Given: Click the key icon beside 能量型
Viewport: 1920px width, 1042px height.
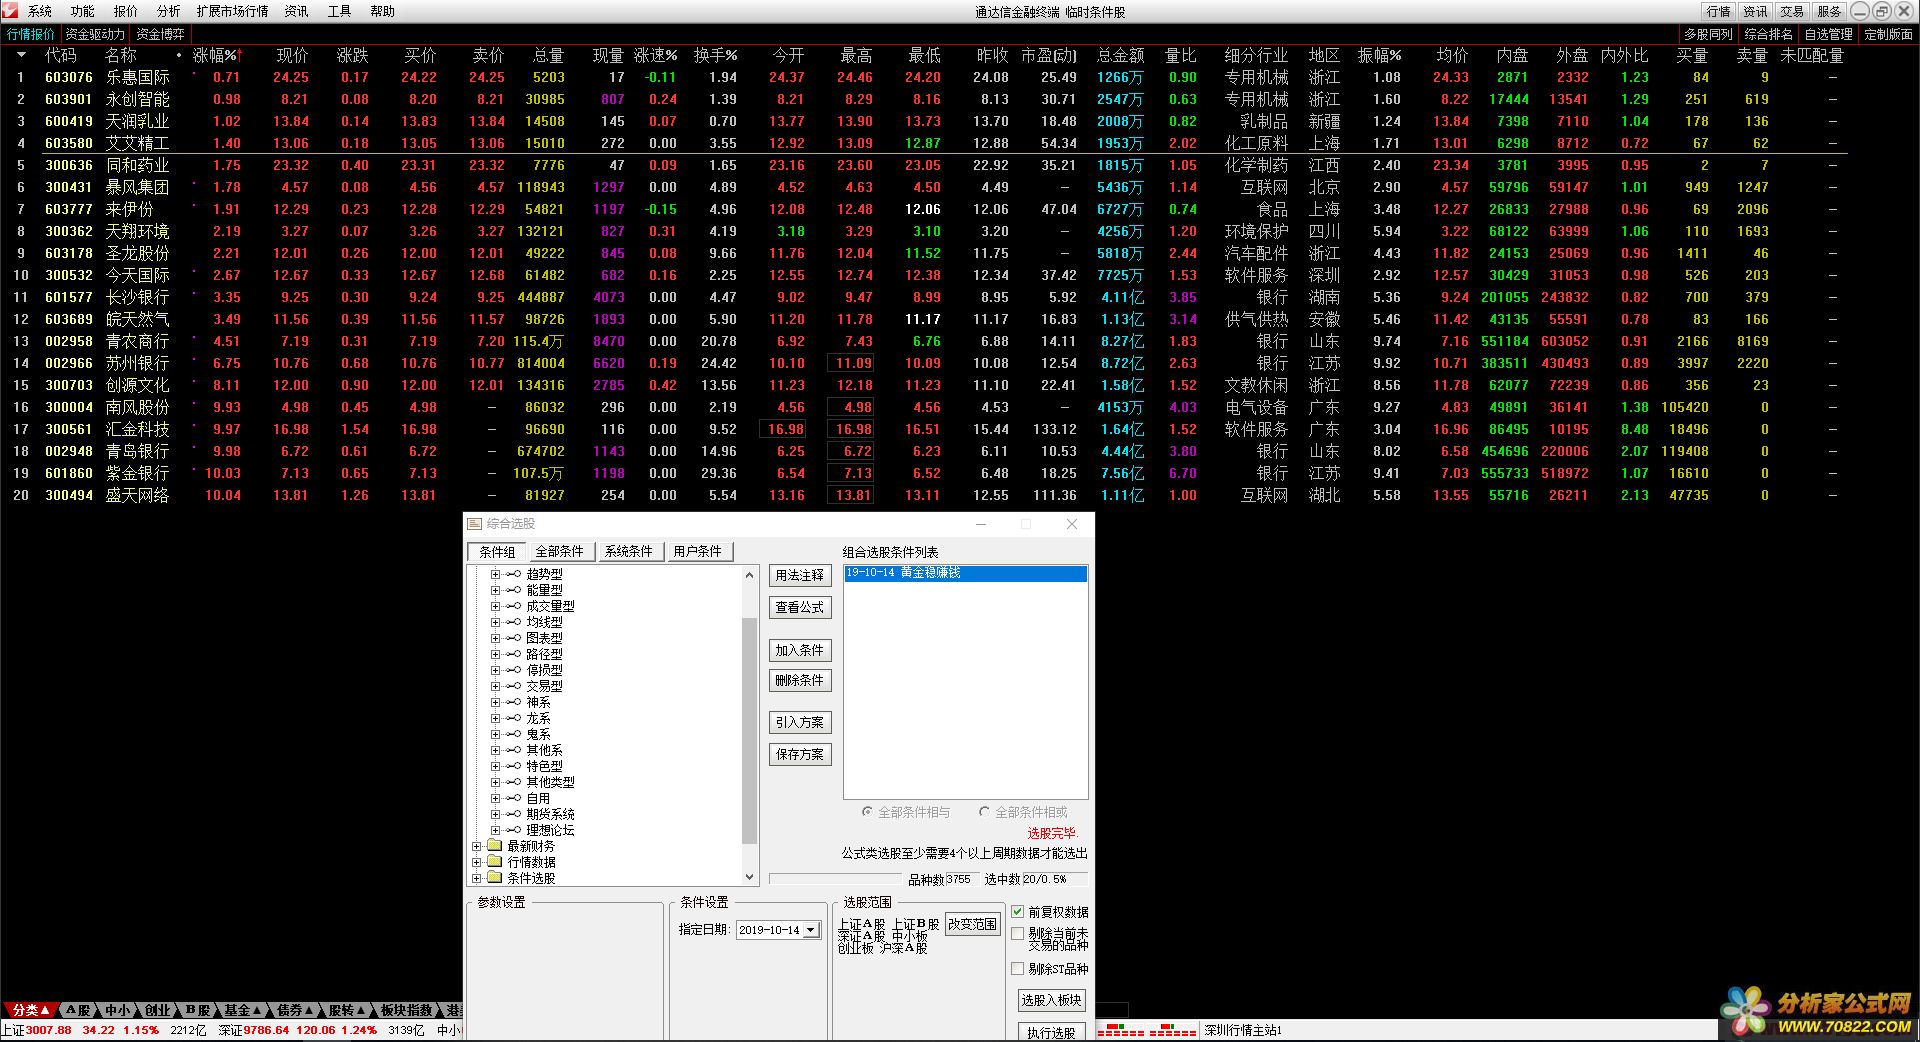Looking at the screenshot, I should pos(513,591).
